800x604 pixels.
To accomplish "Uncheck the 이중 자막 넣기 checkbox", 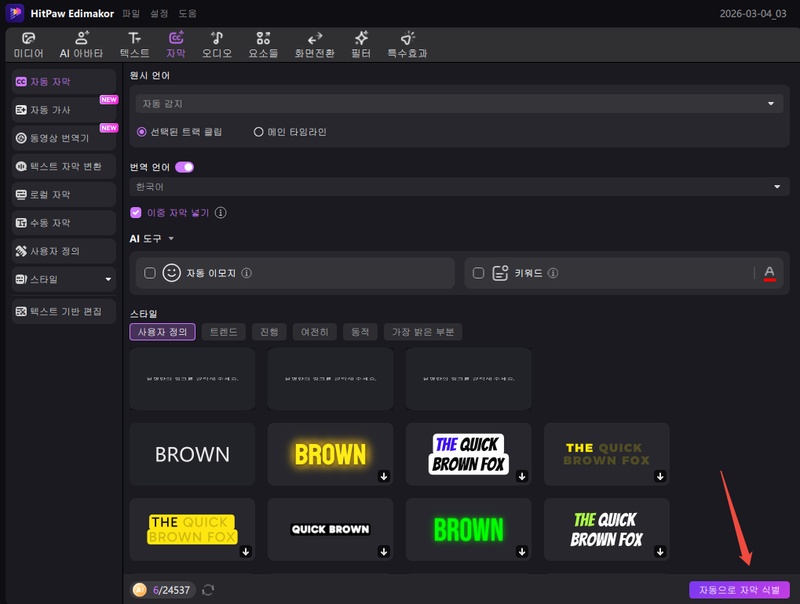I will [136, 213].
